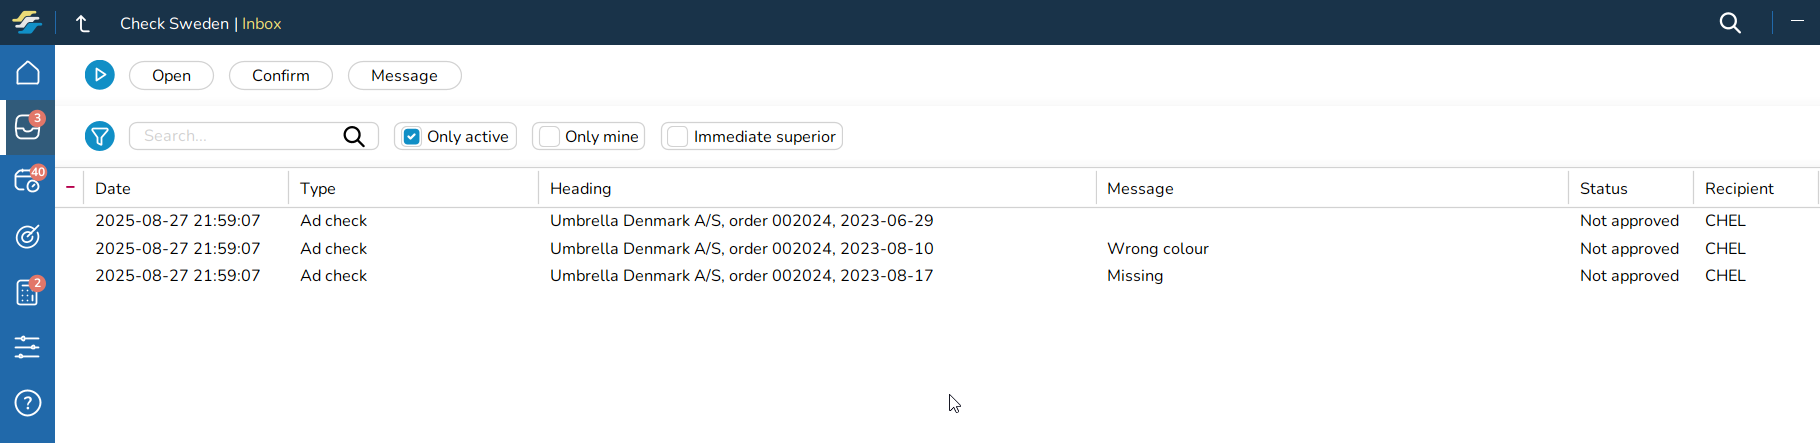Image resolution: width=1820 pixels, height=443 pixels.
Task: Click the blue play action button
Action: pyautogui.click(x=100, y=75)
